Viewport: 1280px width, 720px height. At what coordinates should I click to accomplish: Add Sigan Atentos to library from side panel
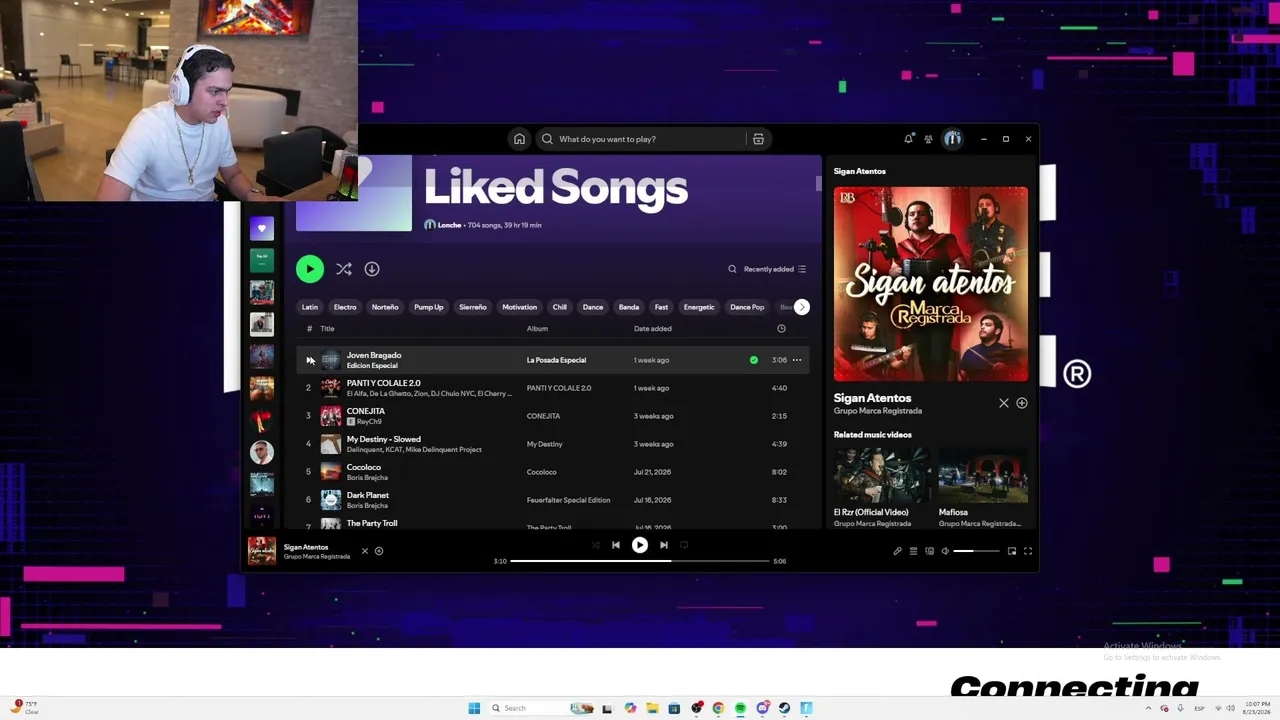point(1022,403)
